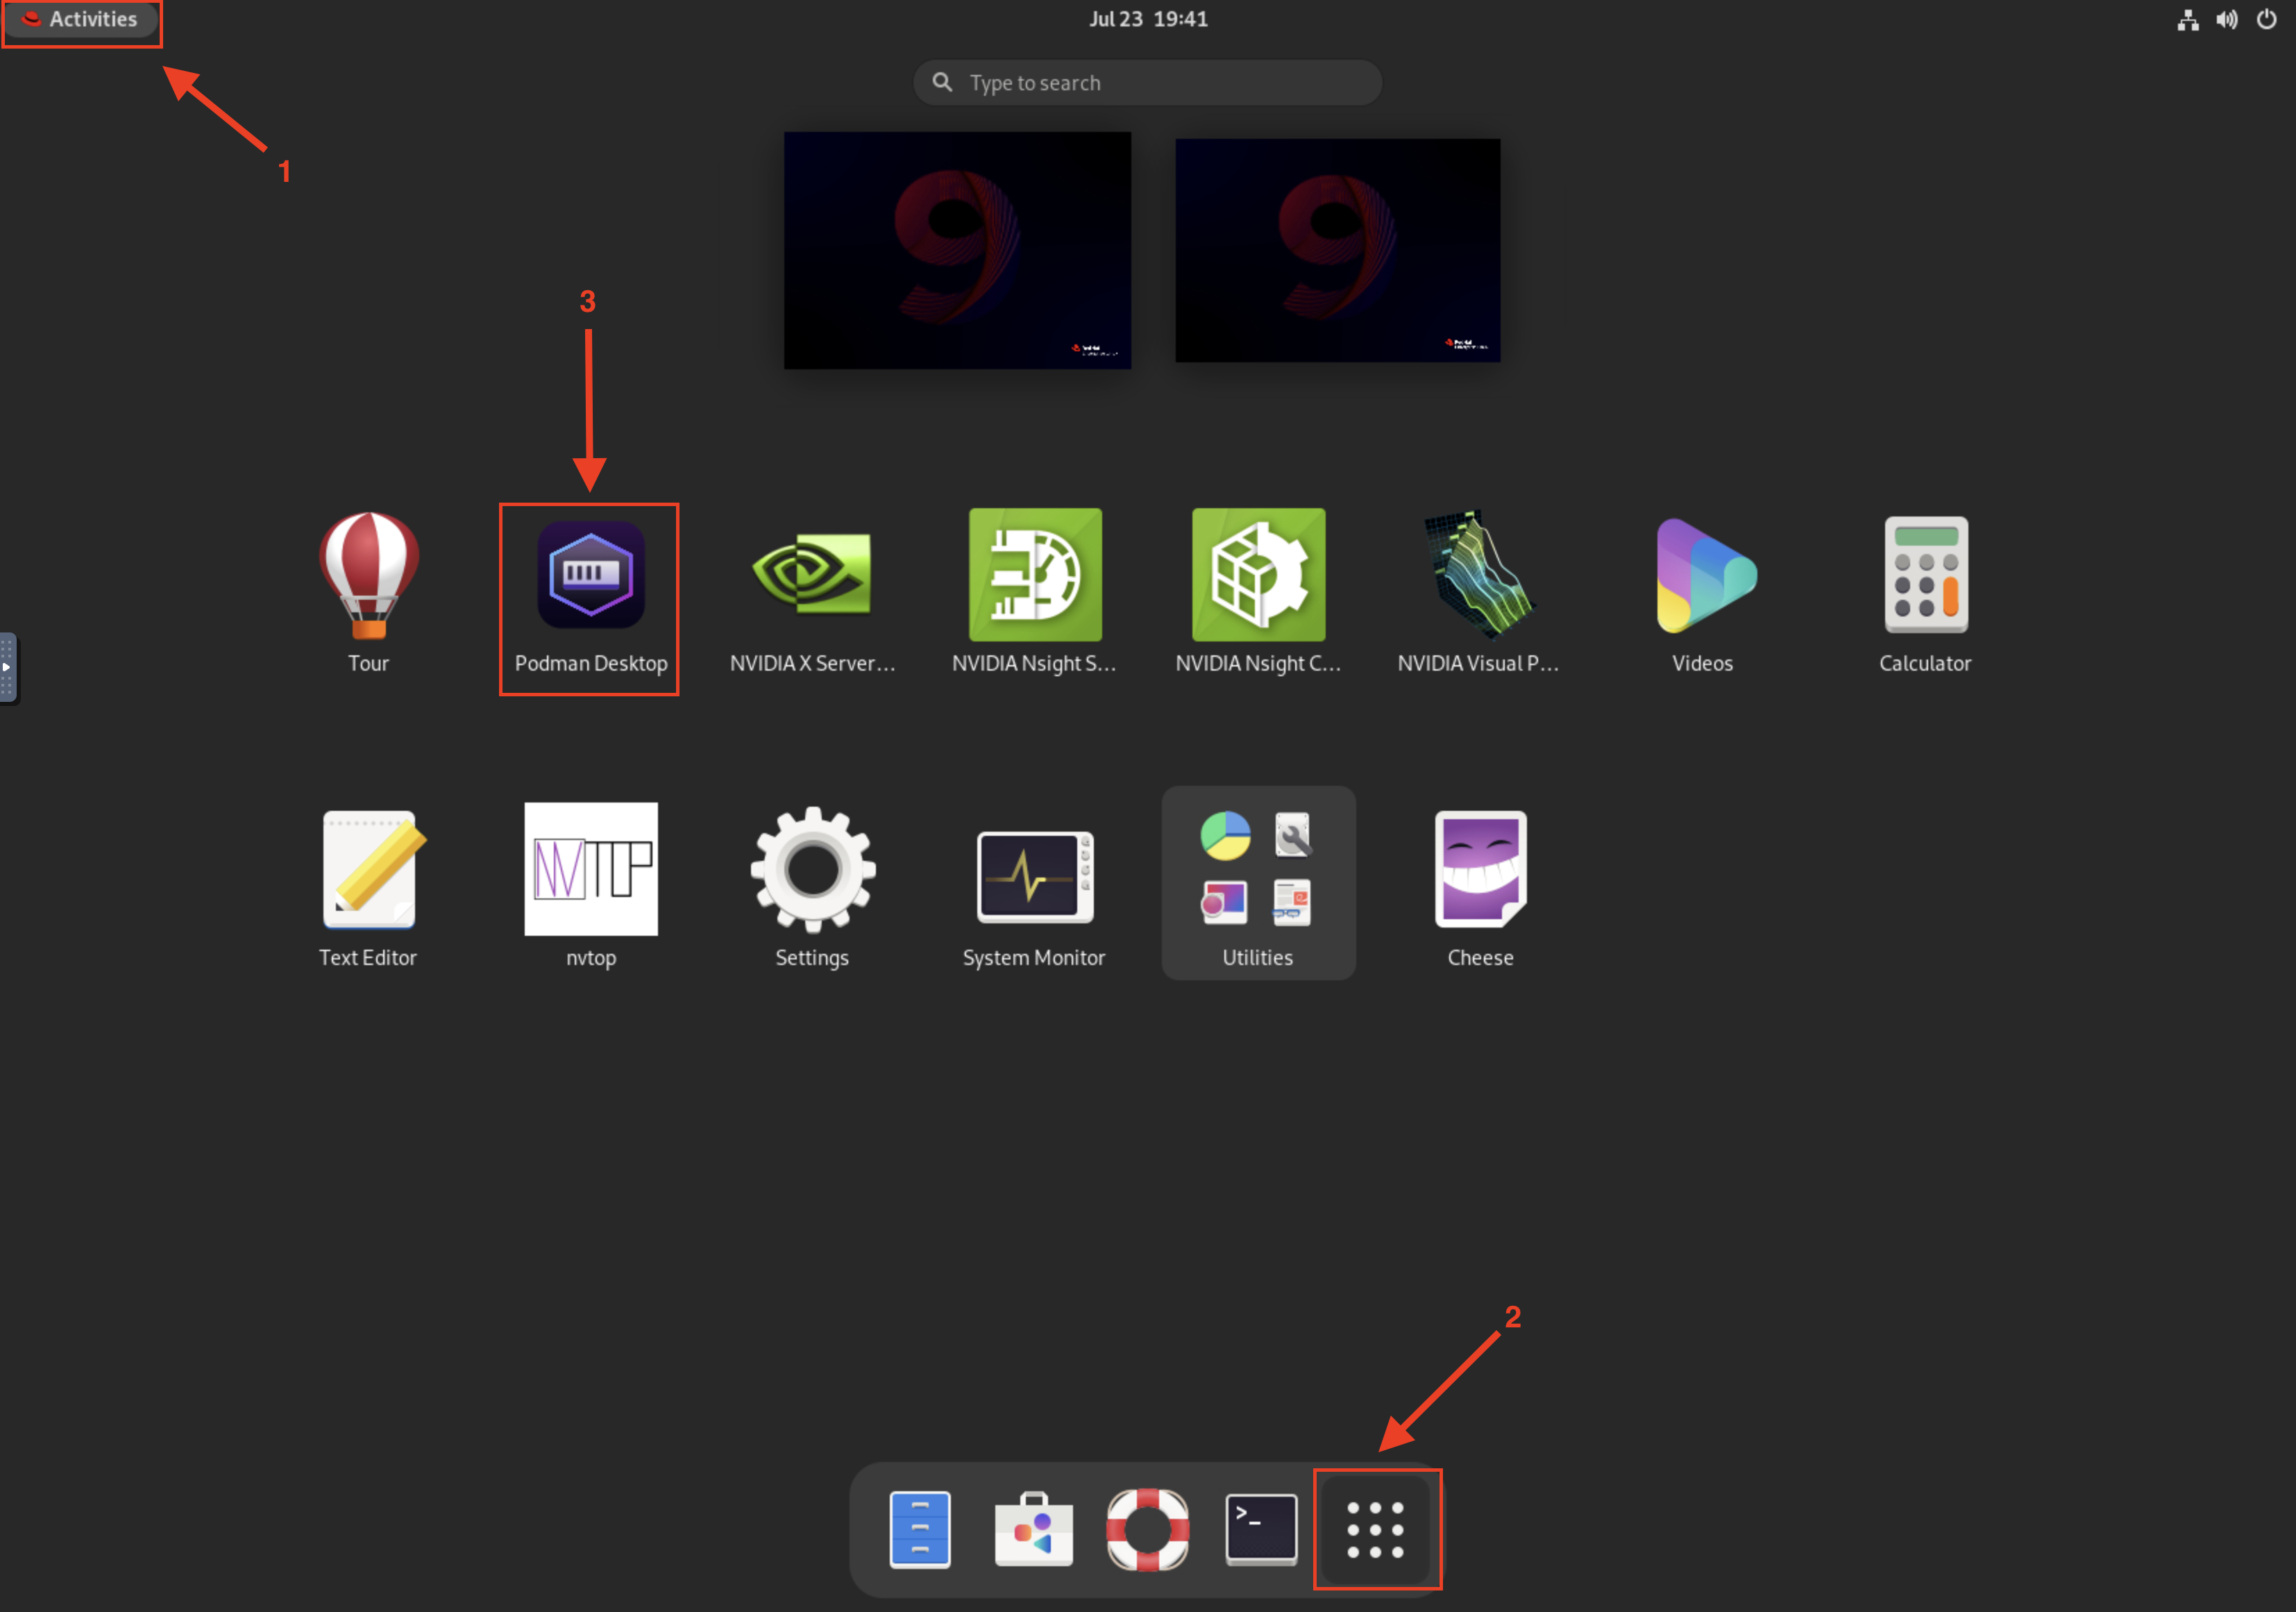Open Files from the dock
This screenshot has height=1612, width=2296.
tap(920, 1529)
